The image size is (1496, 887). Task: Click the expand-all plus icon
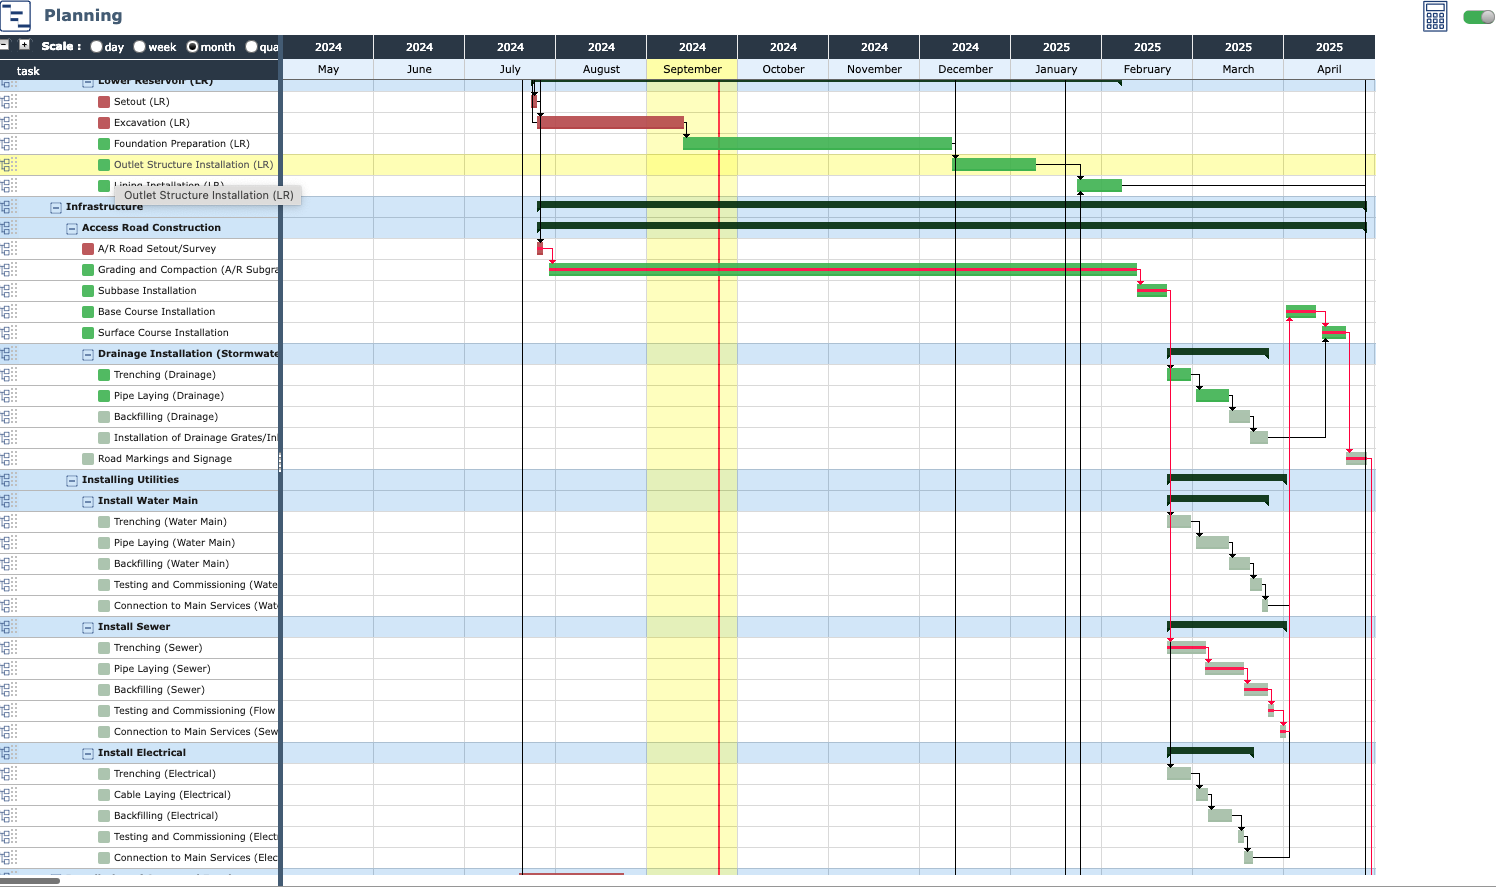[x=25, y=45]
